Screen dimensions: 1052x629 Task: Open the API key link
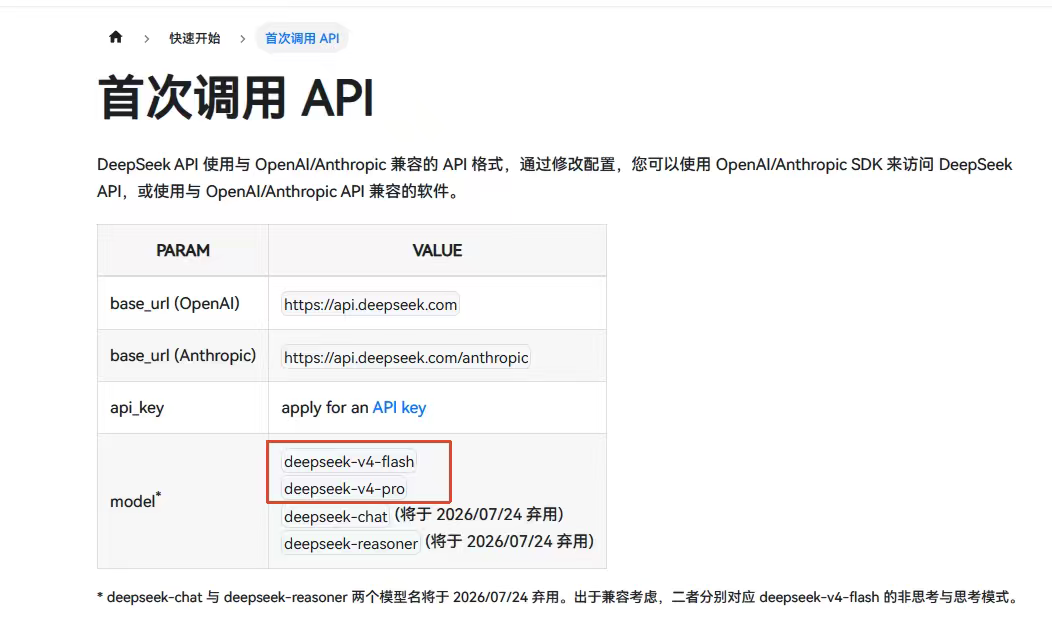pyautogui.click(x=399, y=408)
